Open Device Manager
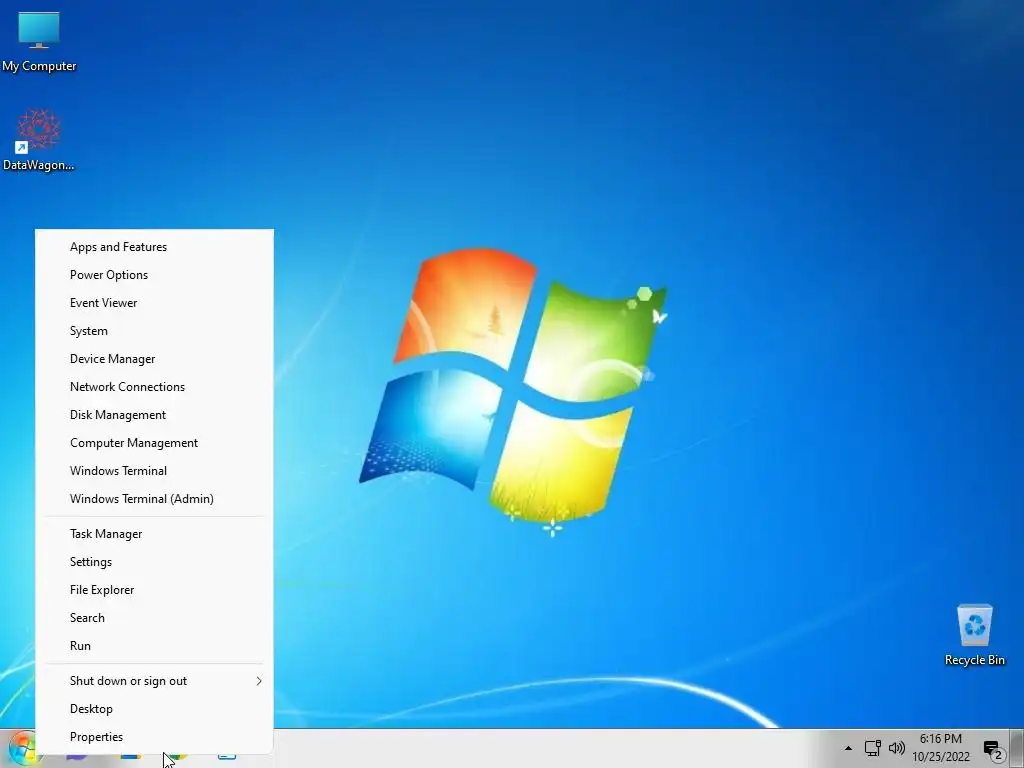The height and width of the screenshot is (768, 1024). [154, 359]
